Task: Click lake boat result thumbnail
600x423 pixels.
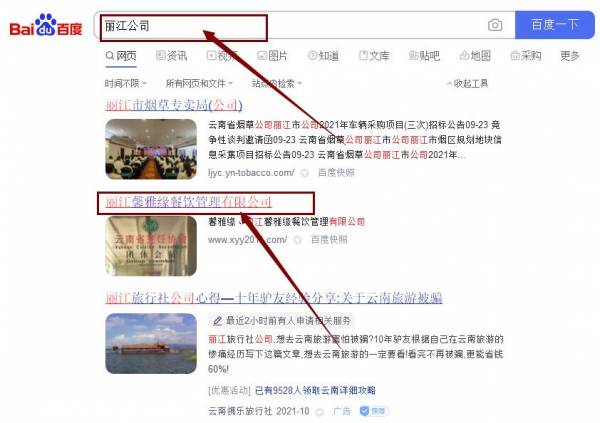Action: pos(151,343)
